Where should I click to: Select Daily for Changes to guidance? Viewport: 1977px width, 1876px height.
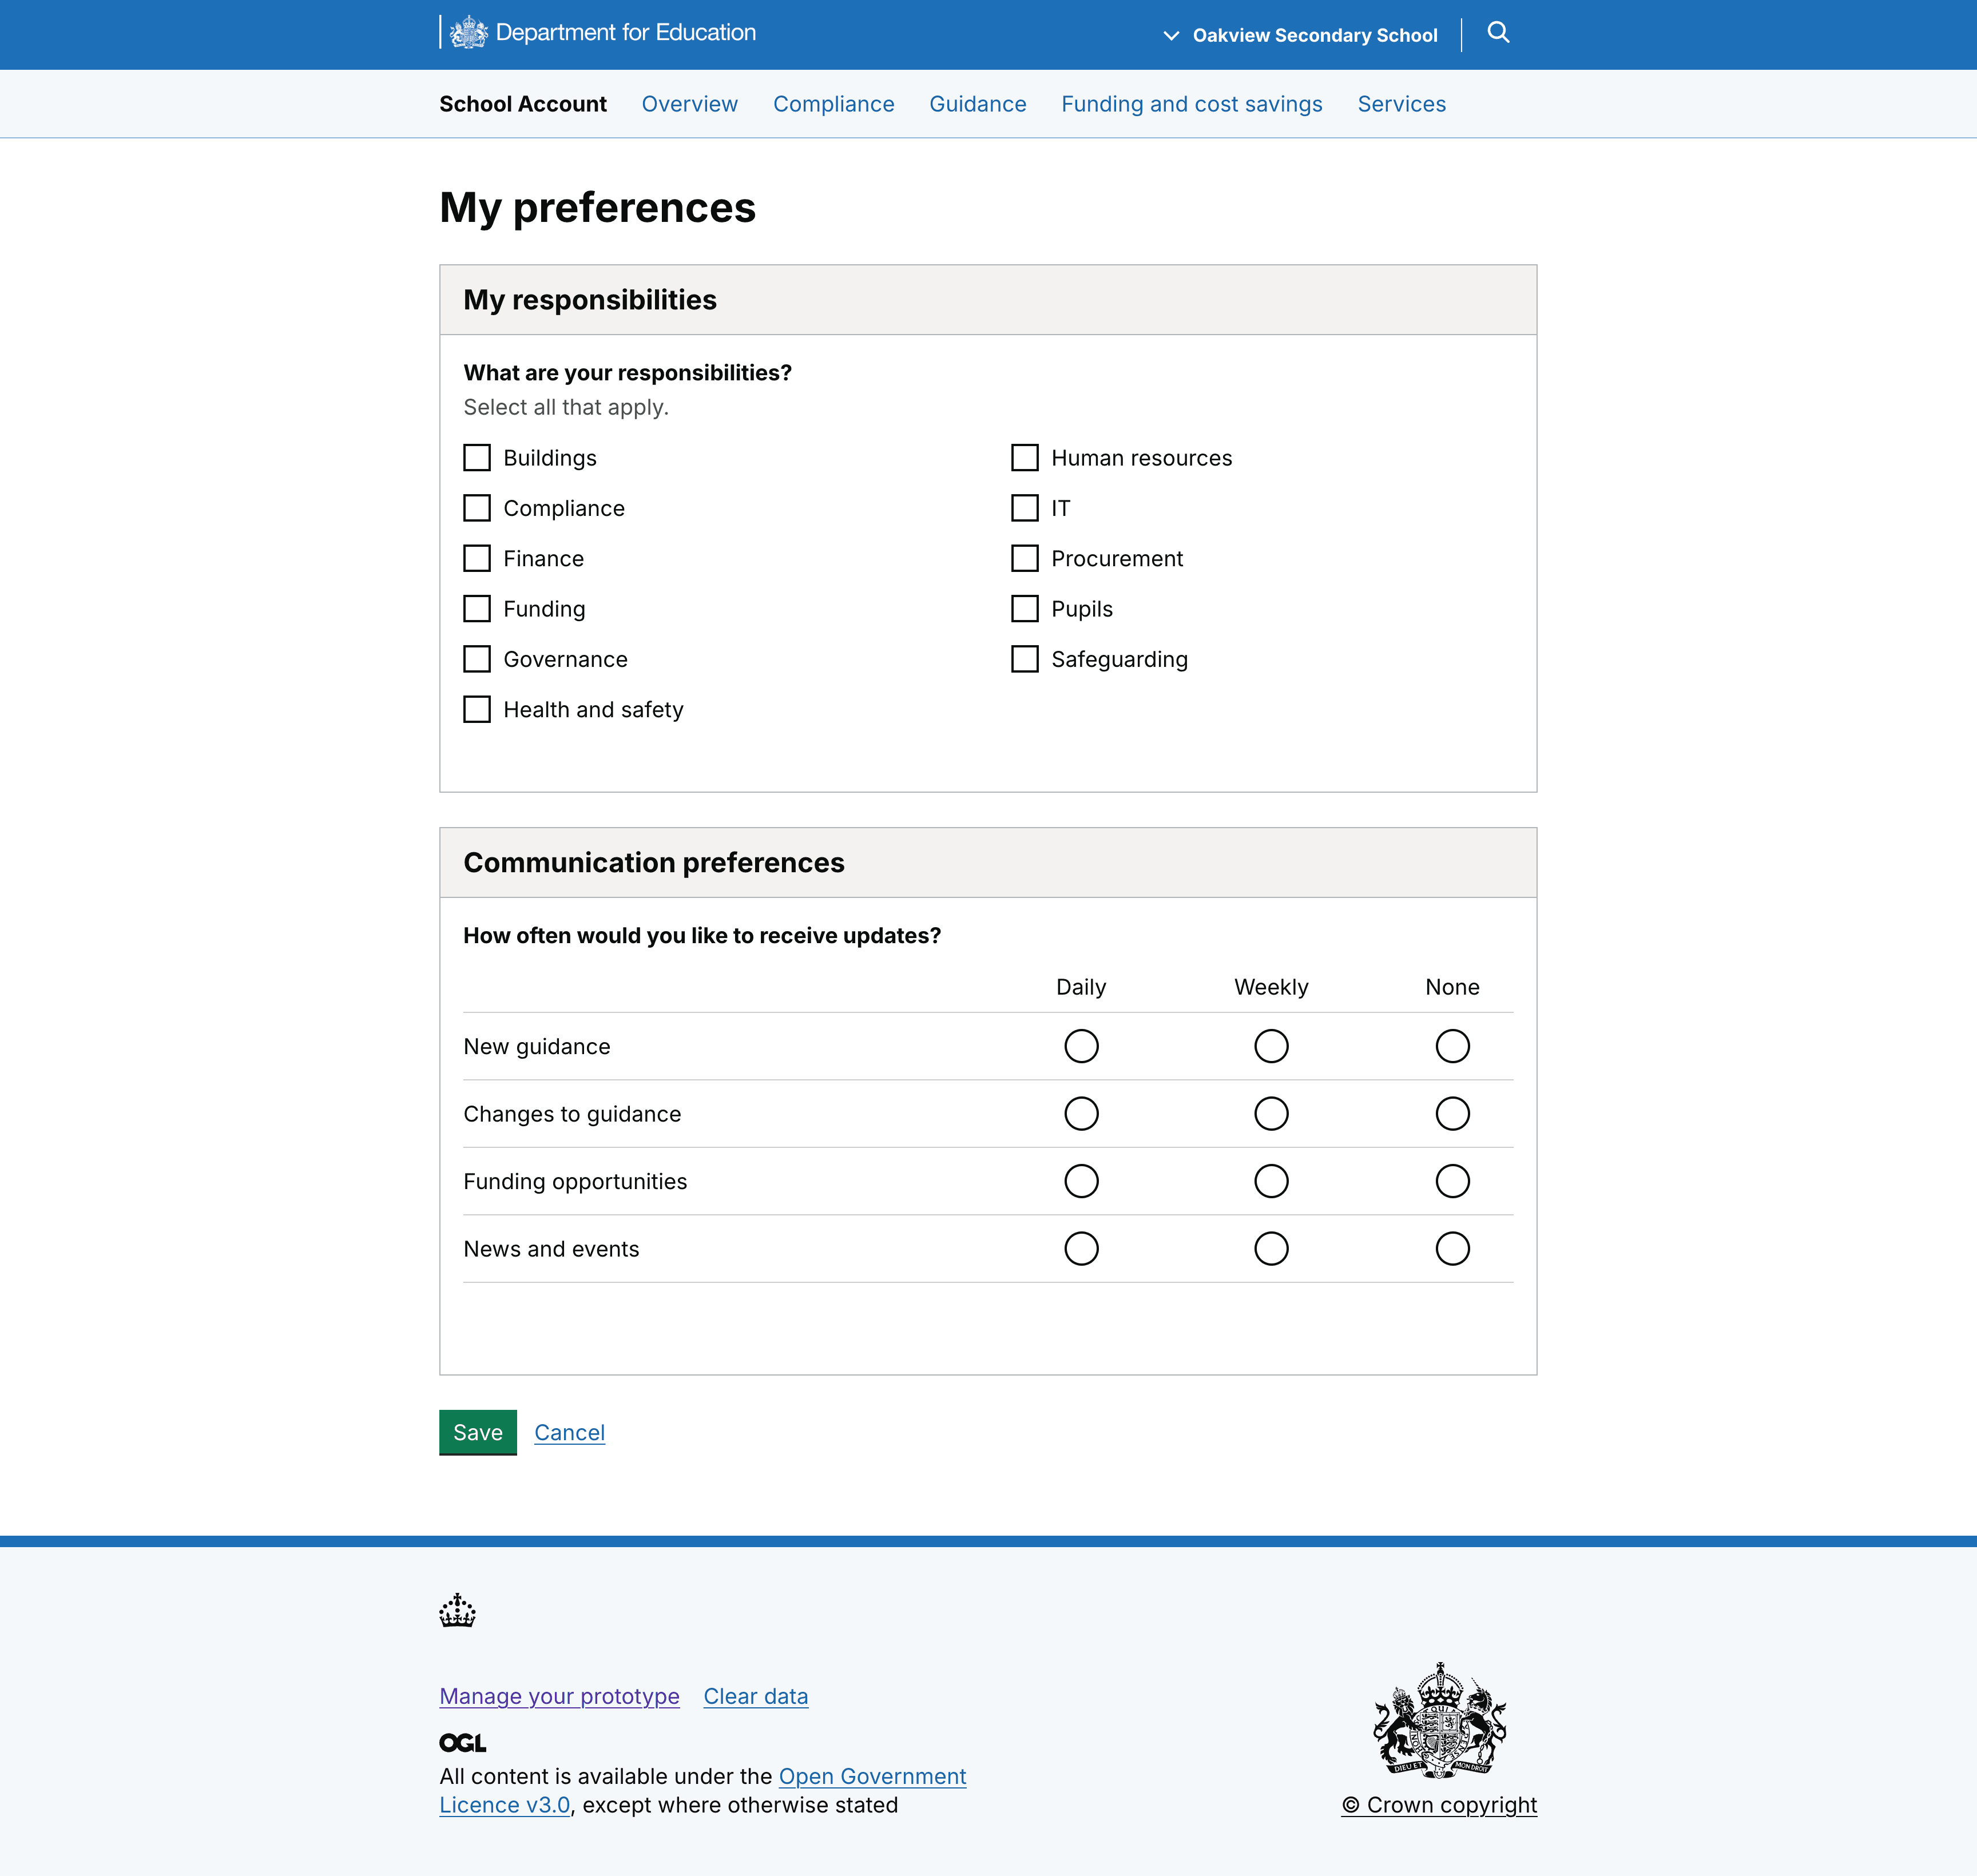1081,1114
